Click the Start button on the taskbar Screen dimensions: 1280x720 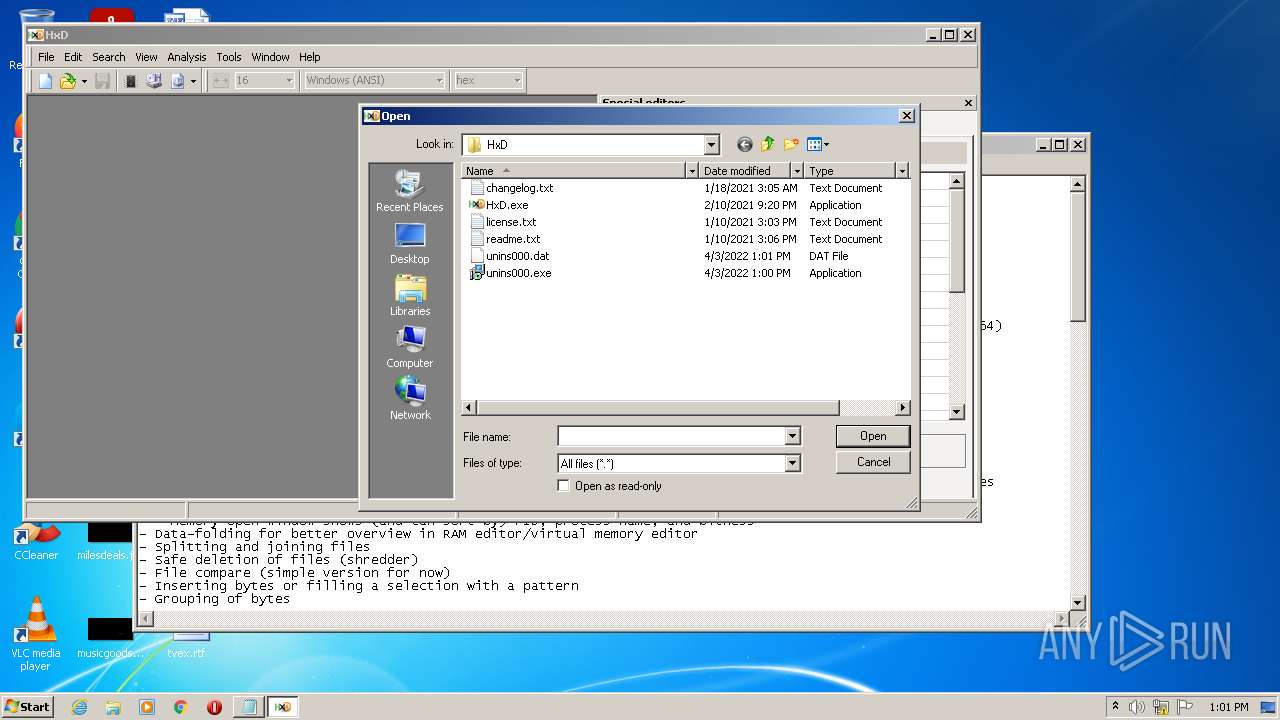tap(27, 706)
